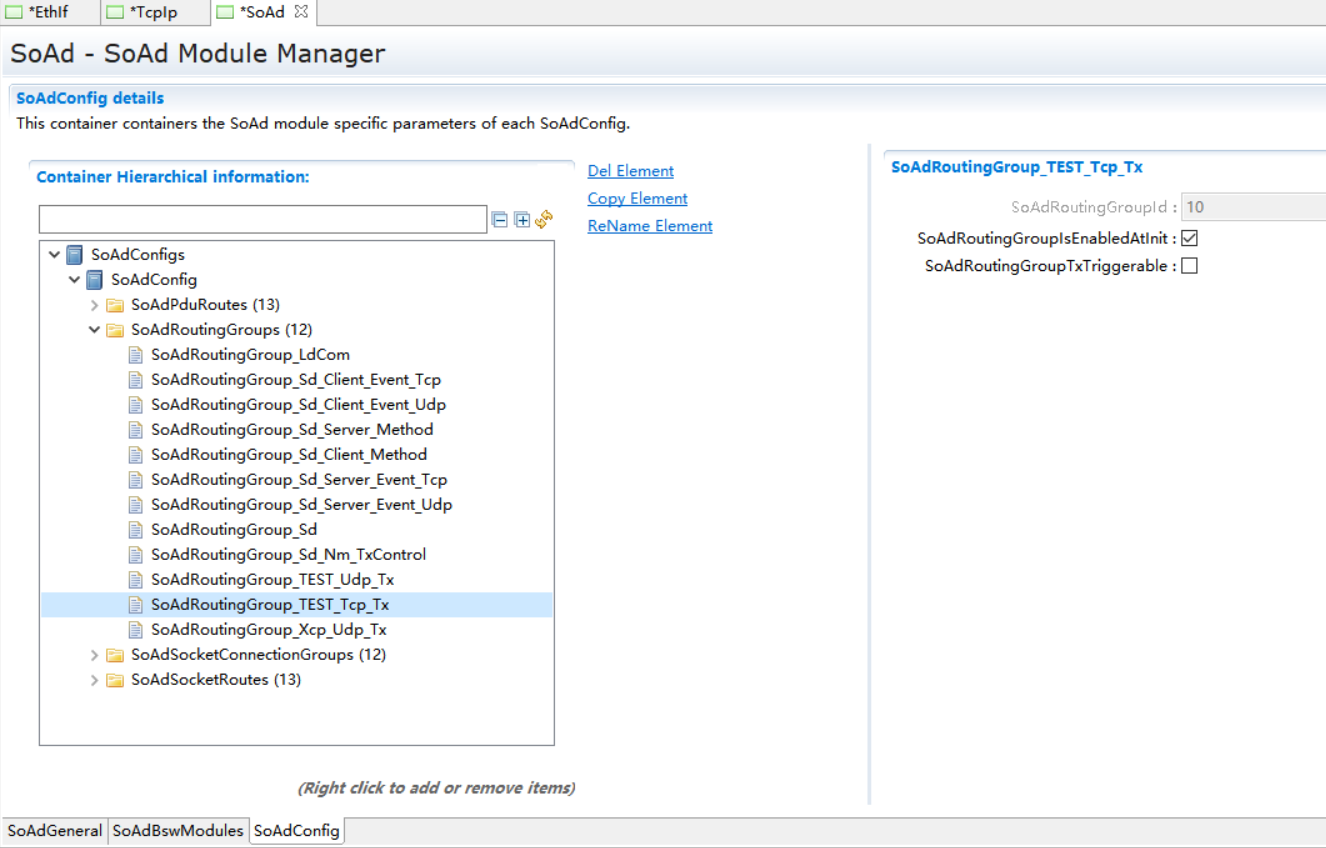The image size is (1326, 848).
Task: Click the SoAdRoutingGroup_Xcp_Udp_Tx document icon
Action: (136, 630)
